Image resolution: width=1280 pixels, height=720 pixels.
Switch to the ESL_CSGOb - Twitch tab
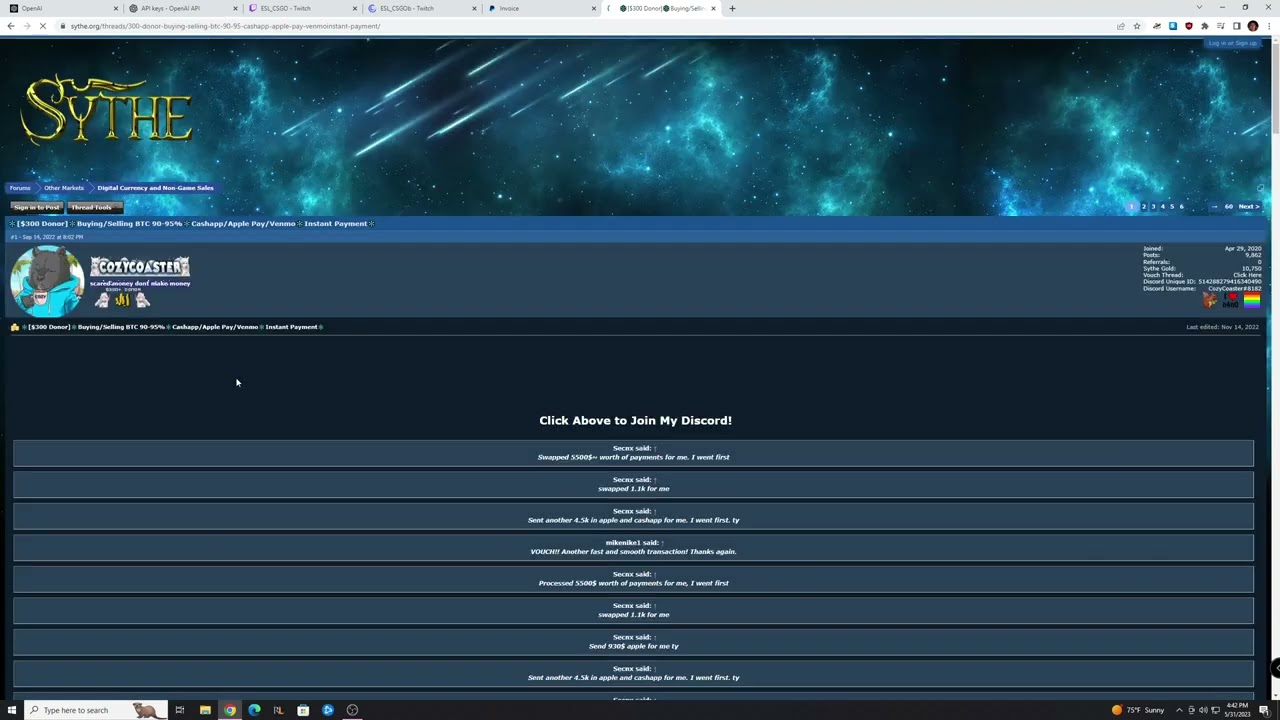422,8
